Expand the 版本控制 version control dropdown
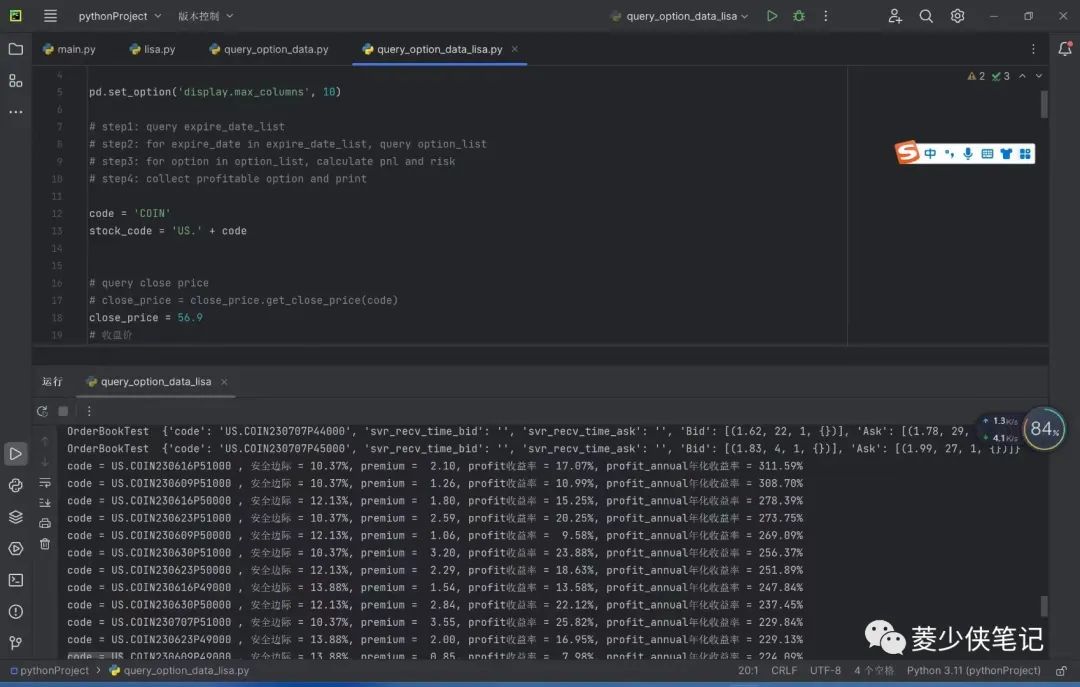Viewport: 1080px width, 687px height. (206, 16)
